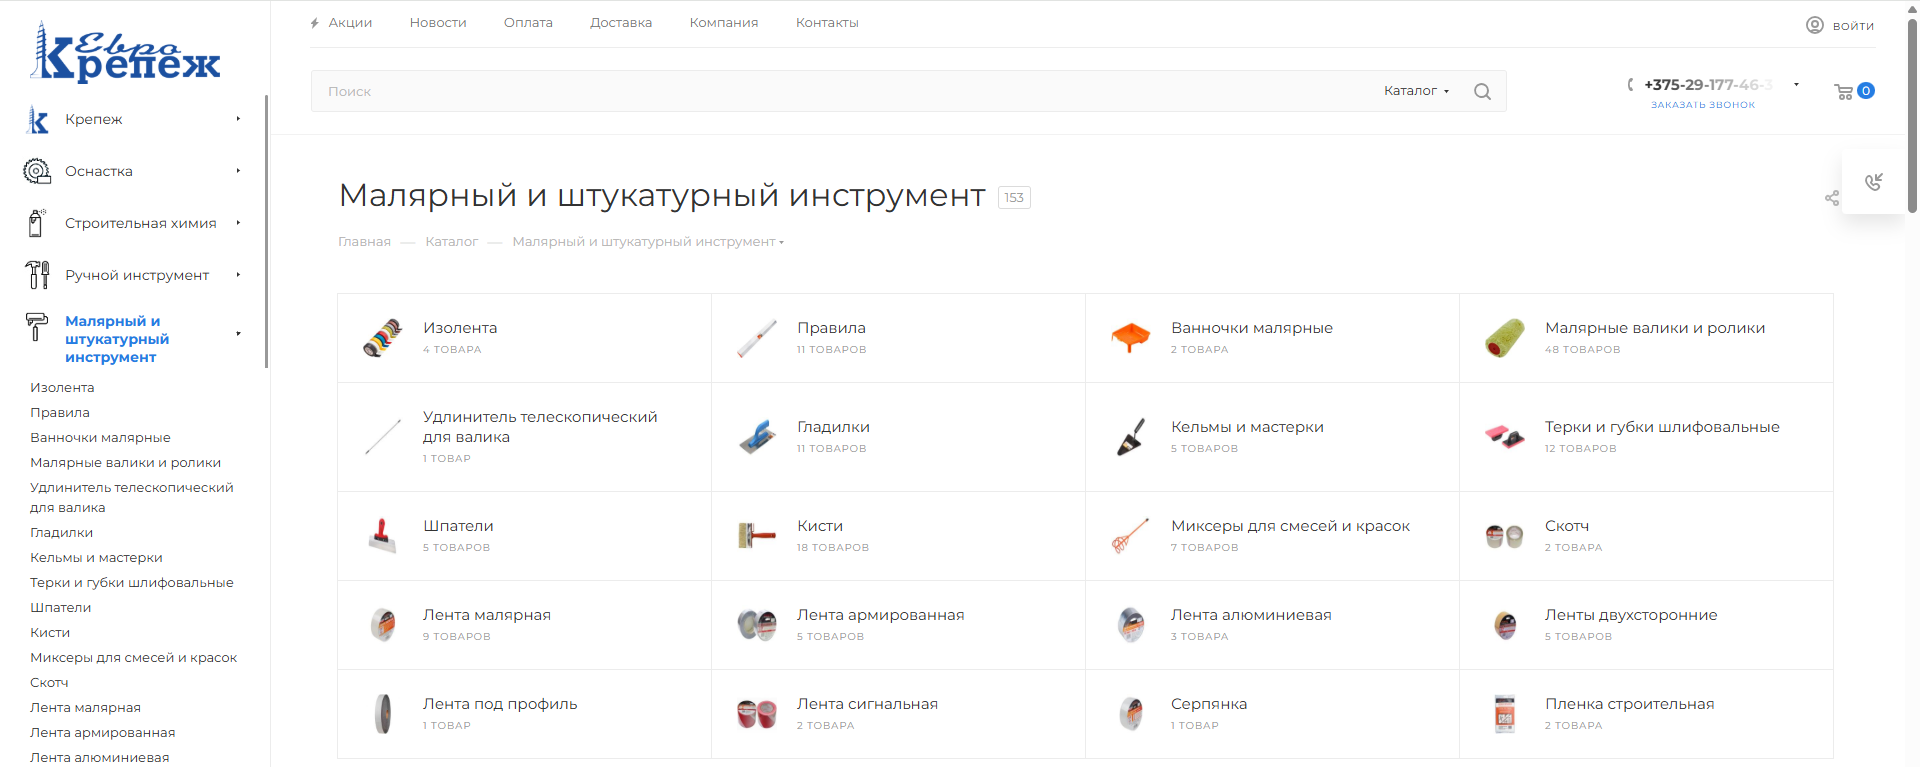The width and height of the screenshot is (1920, 767).
Task: Open the Лента под профиль category link
Action: click(500, 704)
